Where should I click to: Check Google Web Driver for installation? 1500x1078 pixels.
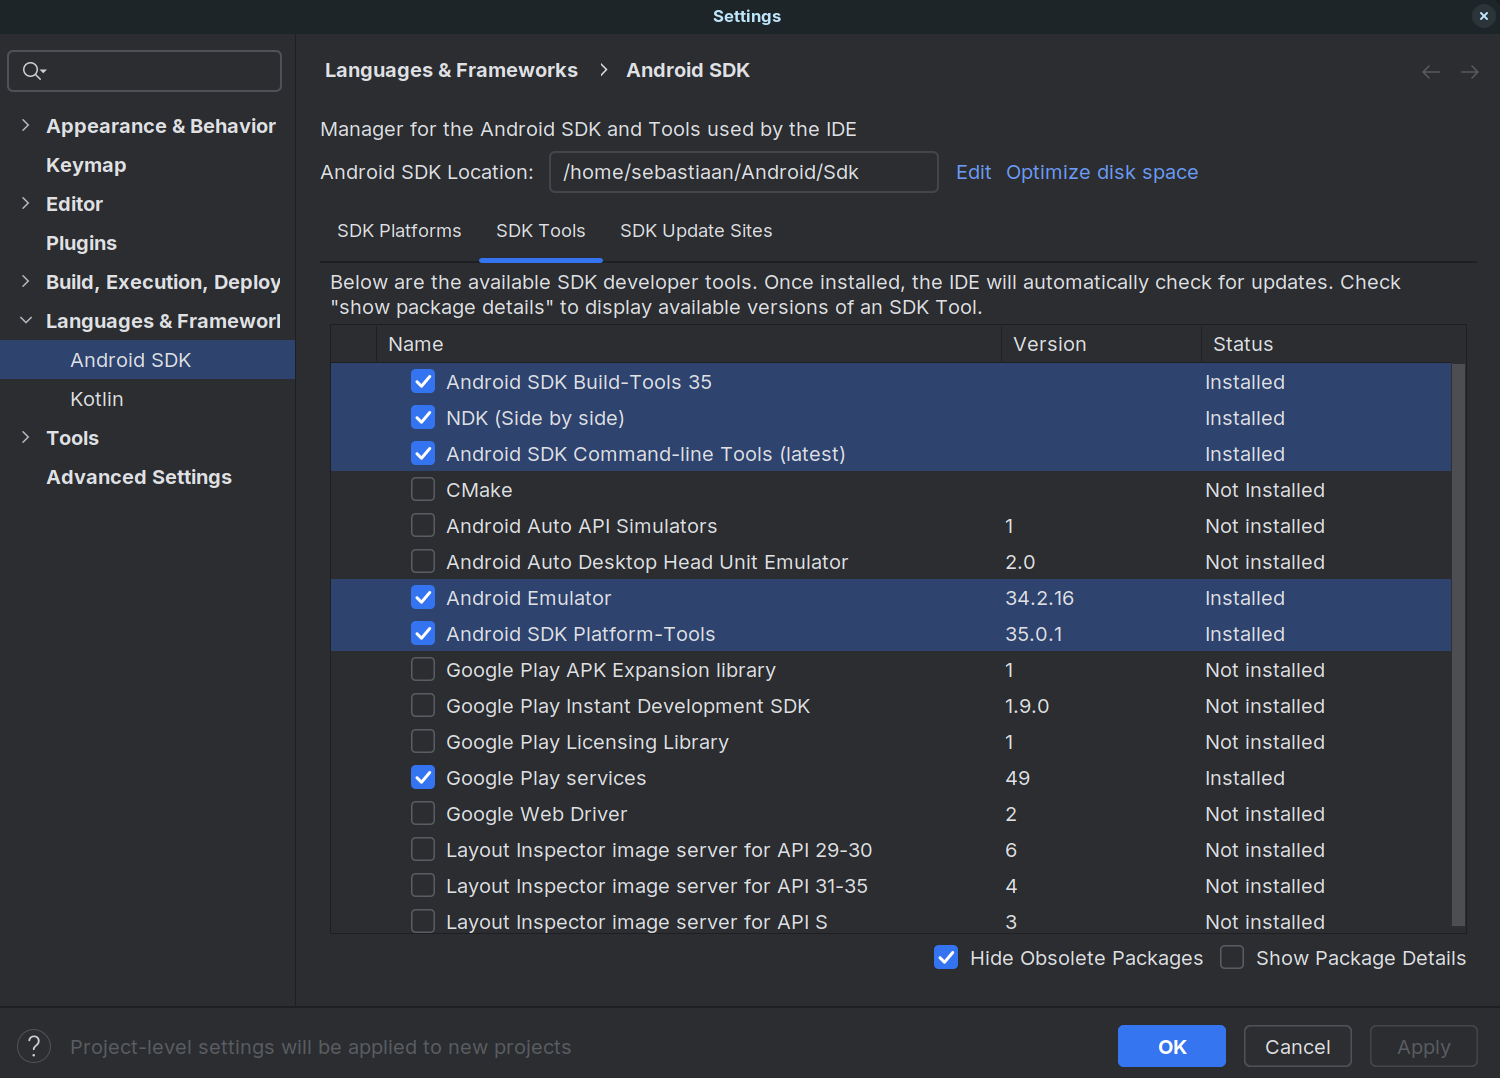click(422, 813)
